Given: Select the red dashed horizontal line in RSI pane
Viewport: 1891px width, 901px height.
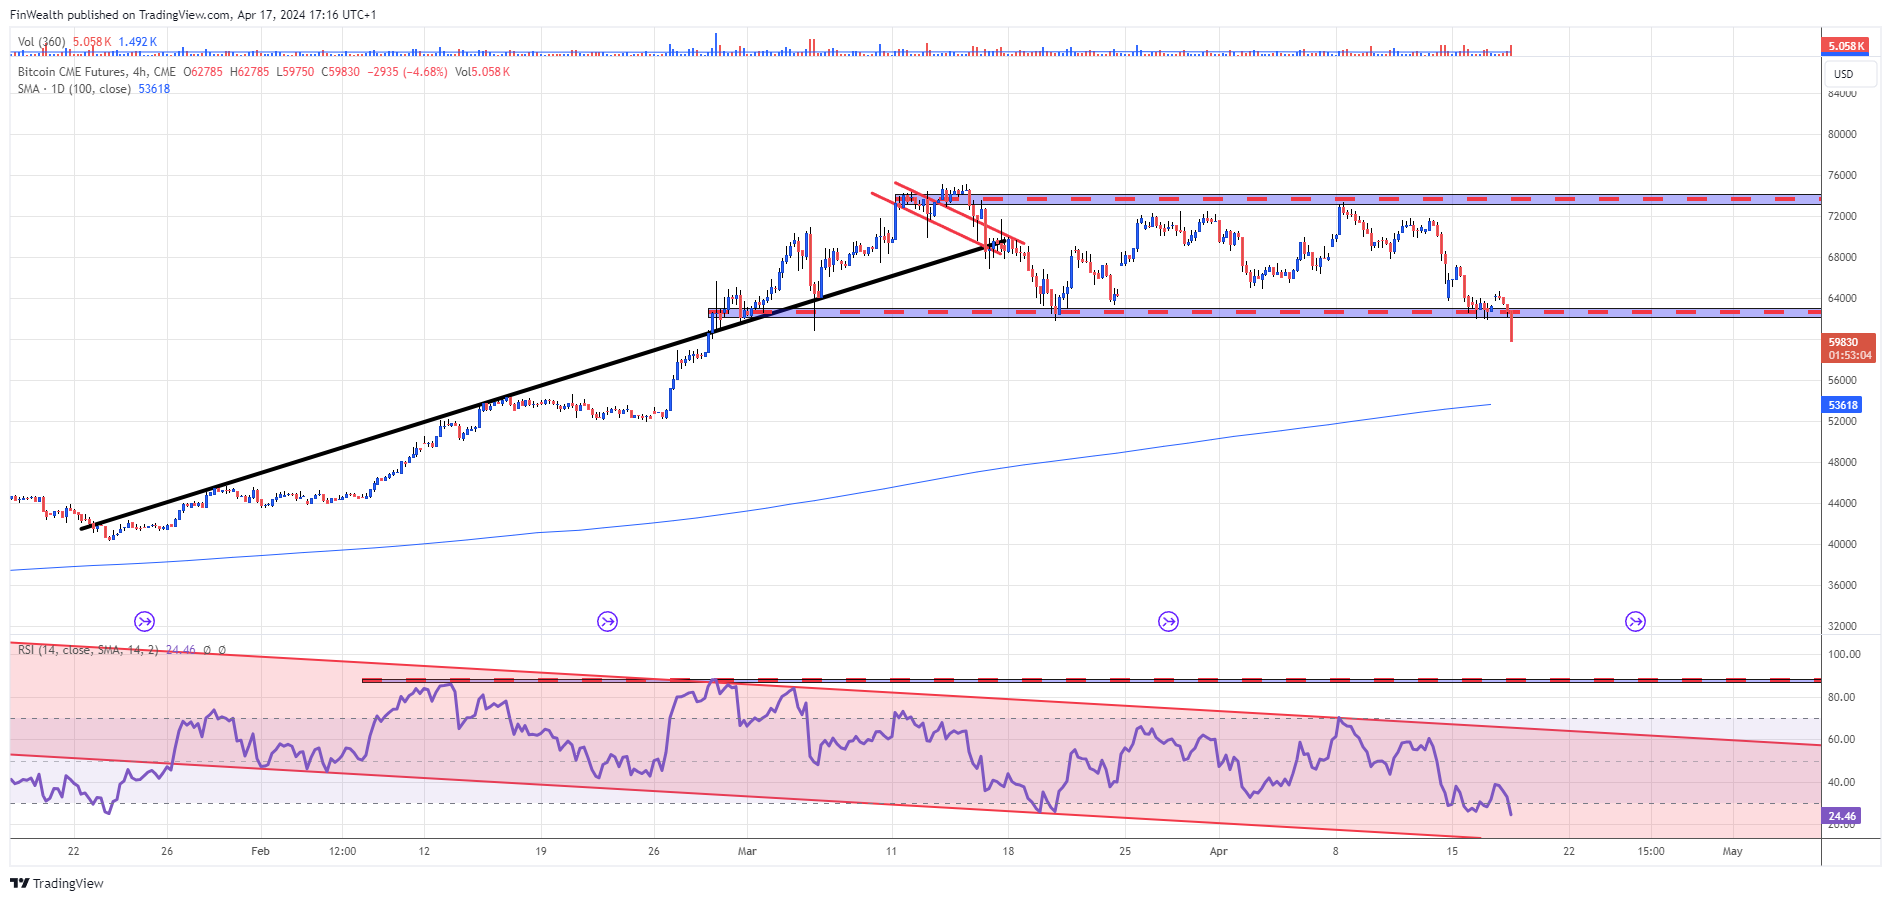Looking at the screenshot, I should 1091,680.
